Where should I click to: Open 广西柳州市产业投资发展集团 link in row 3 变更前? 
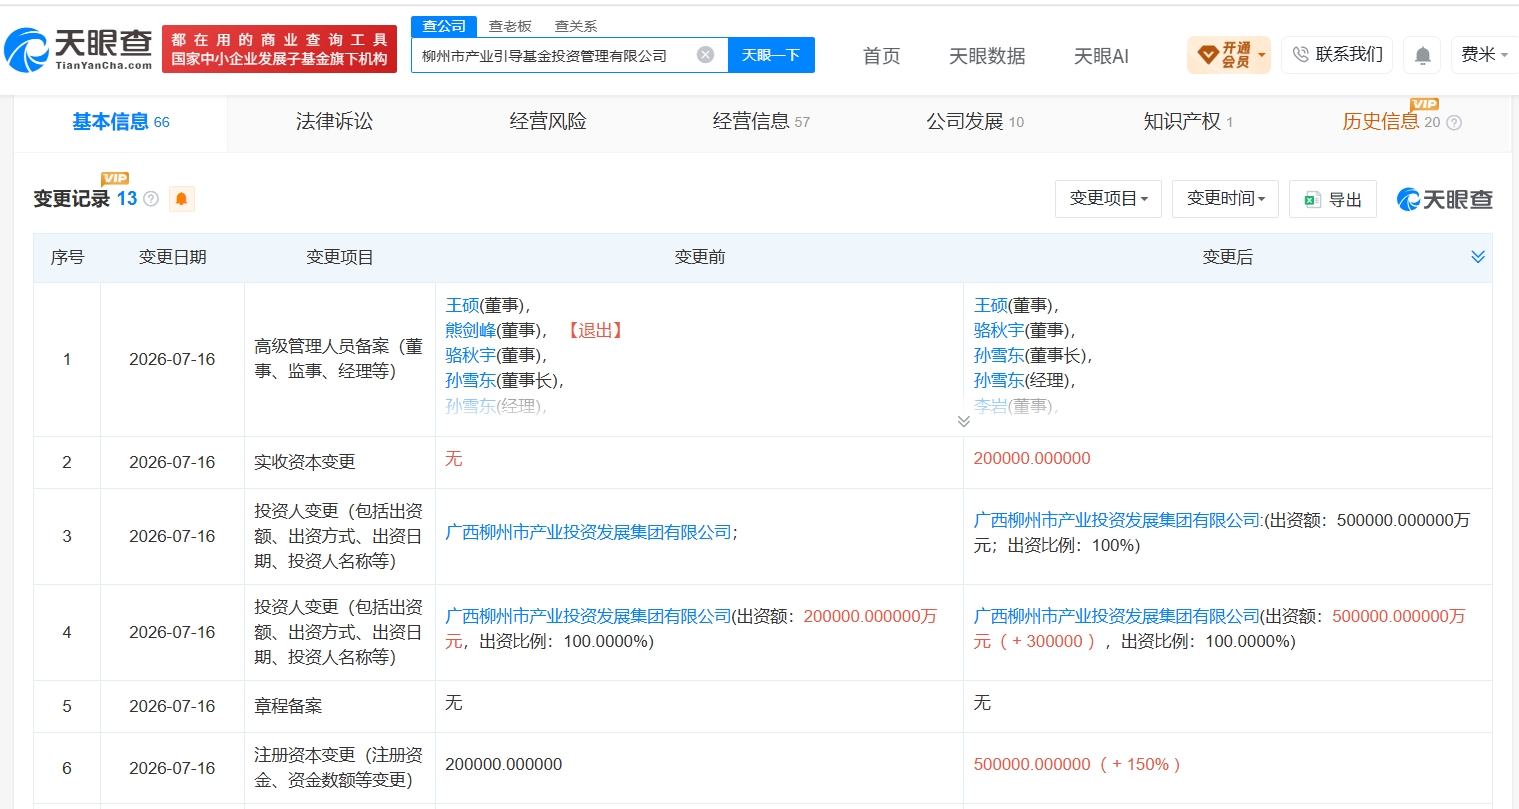(x=589, y=532)
